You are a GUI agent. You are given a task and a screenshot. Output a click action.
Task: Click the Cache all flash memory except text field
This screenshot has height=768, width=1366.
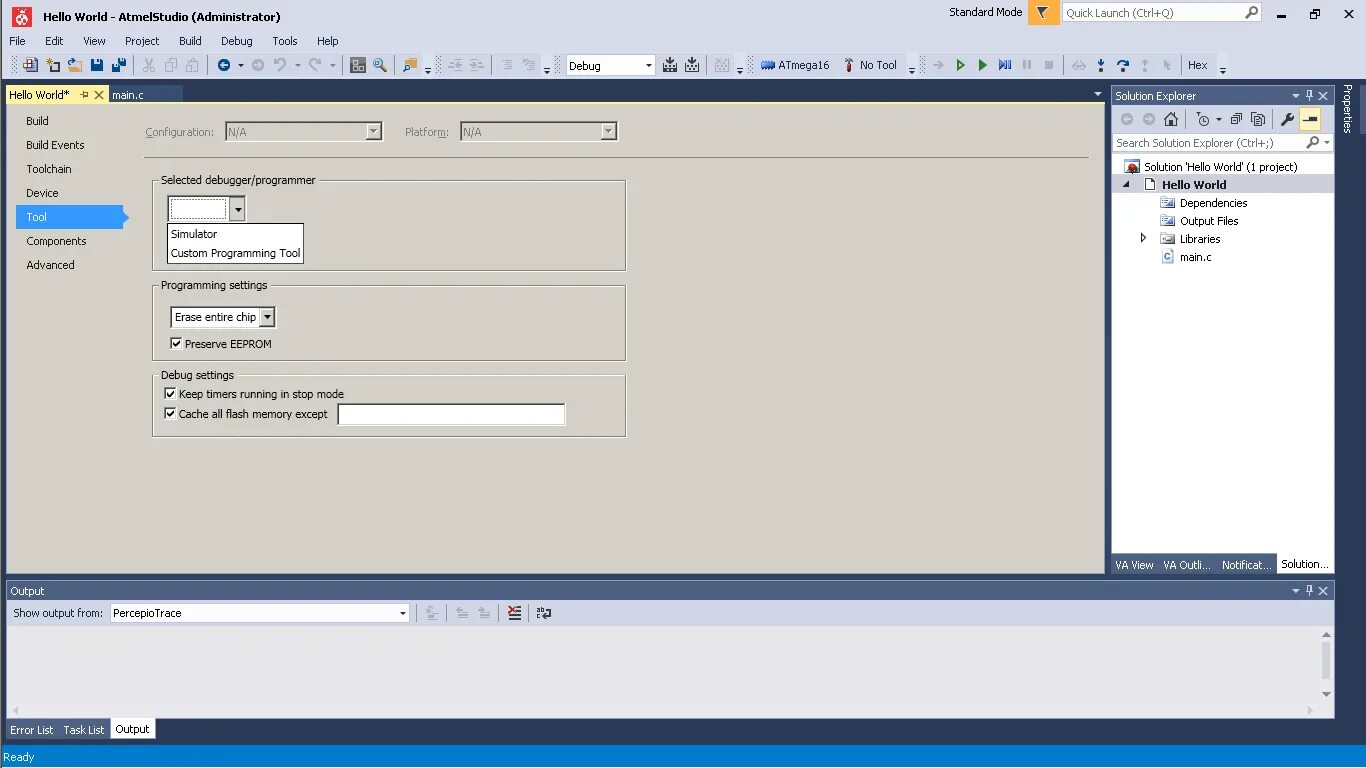(x=451, y=414)
